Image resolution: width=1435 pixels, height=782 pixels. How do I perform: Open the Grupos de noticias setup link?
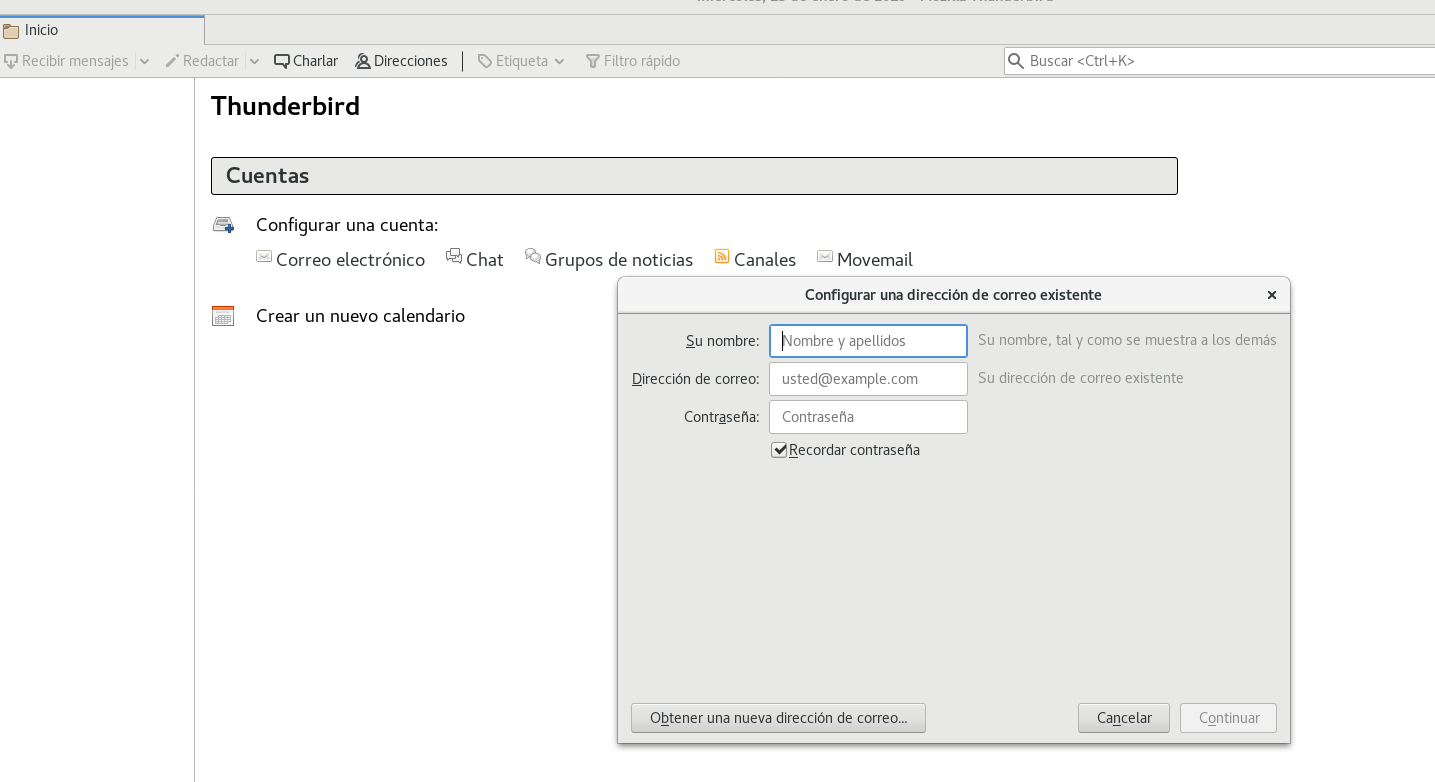click(x=619, y=260)
